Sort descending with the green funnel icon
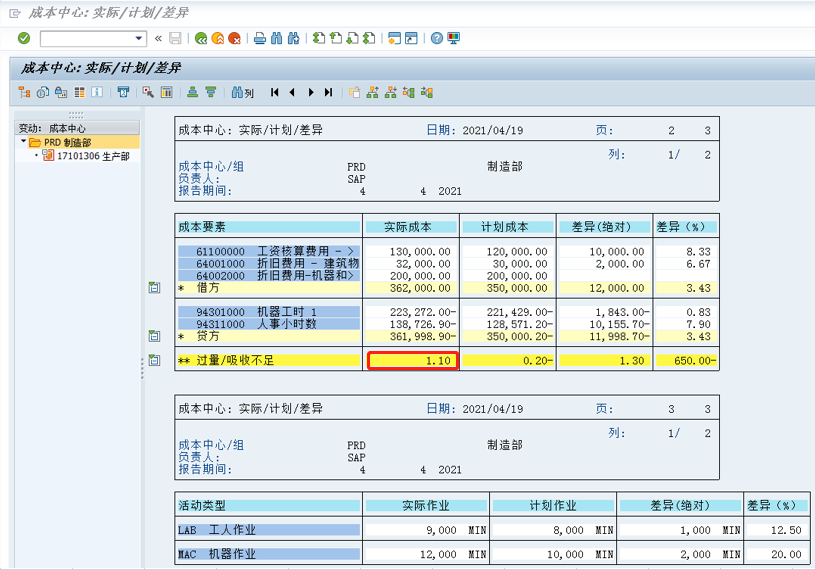Image resolution: width=815 pixels, height=570 pixels. tap(211, 92)
